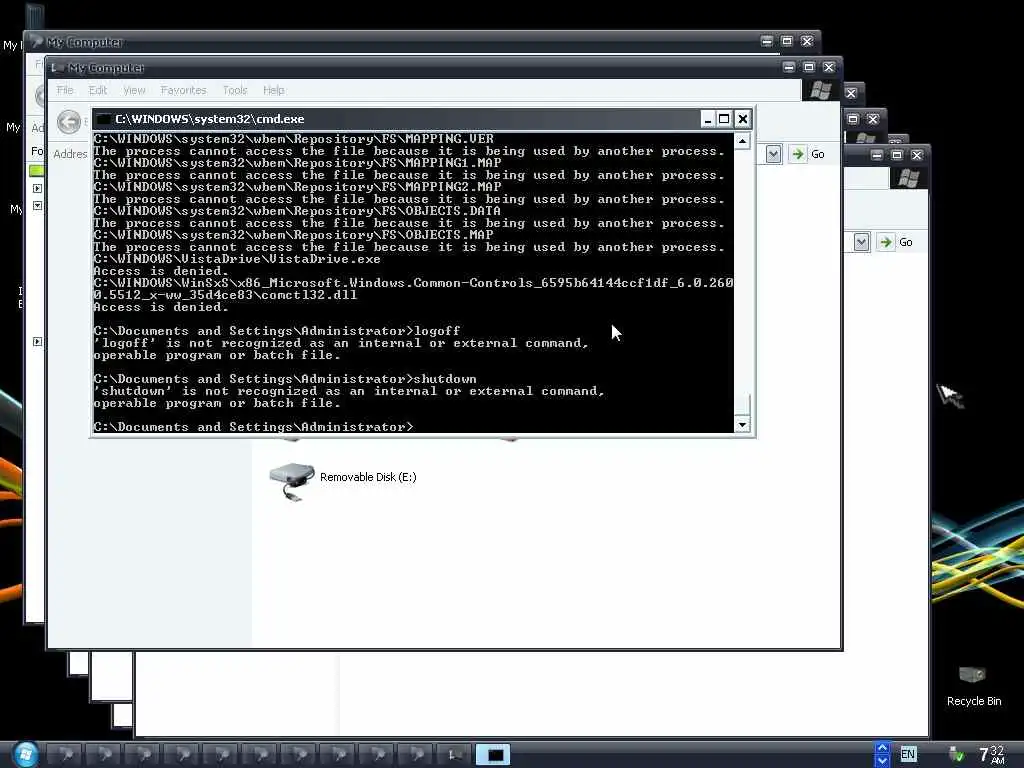Click the prompt line ending in 'logoff'

(x=277, y=331)
